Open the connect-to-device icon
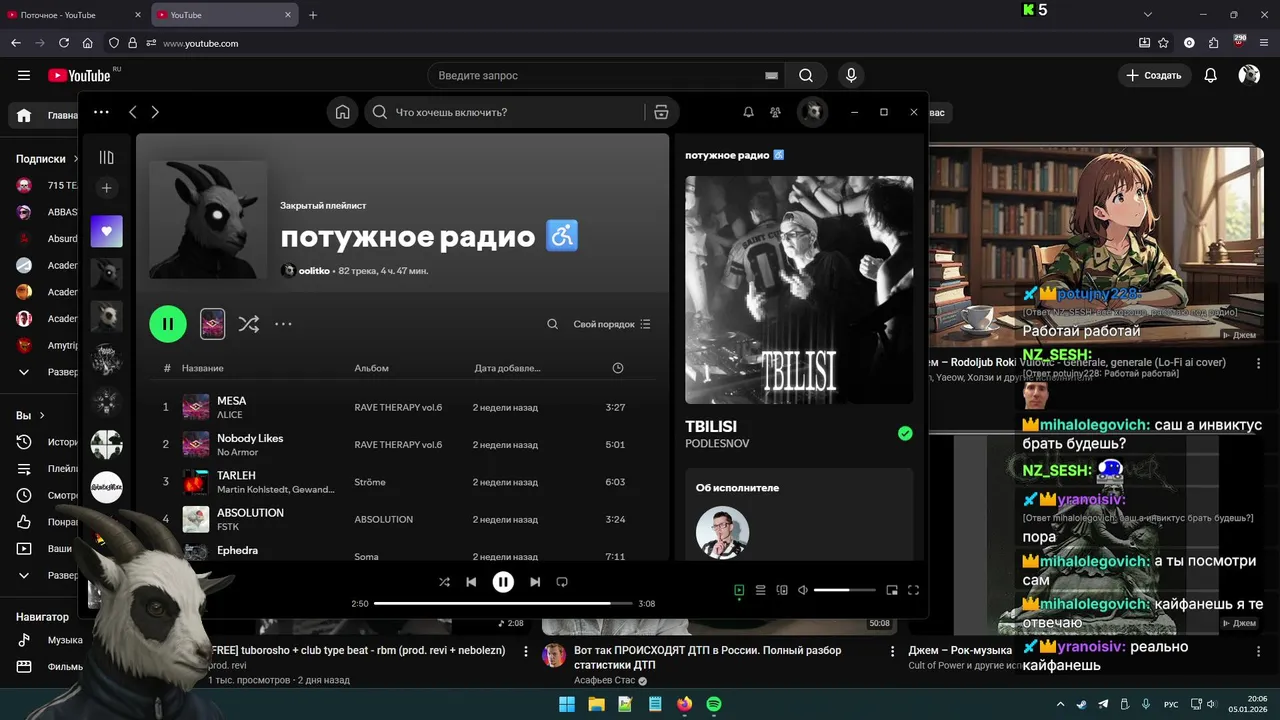Viewport: 1280px width, 720px height. point(782,590)
